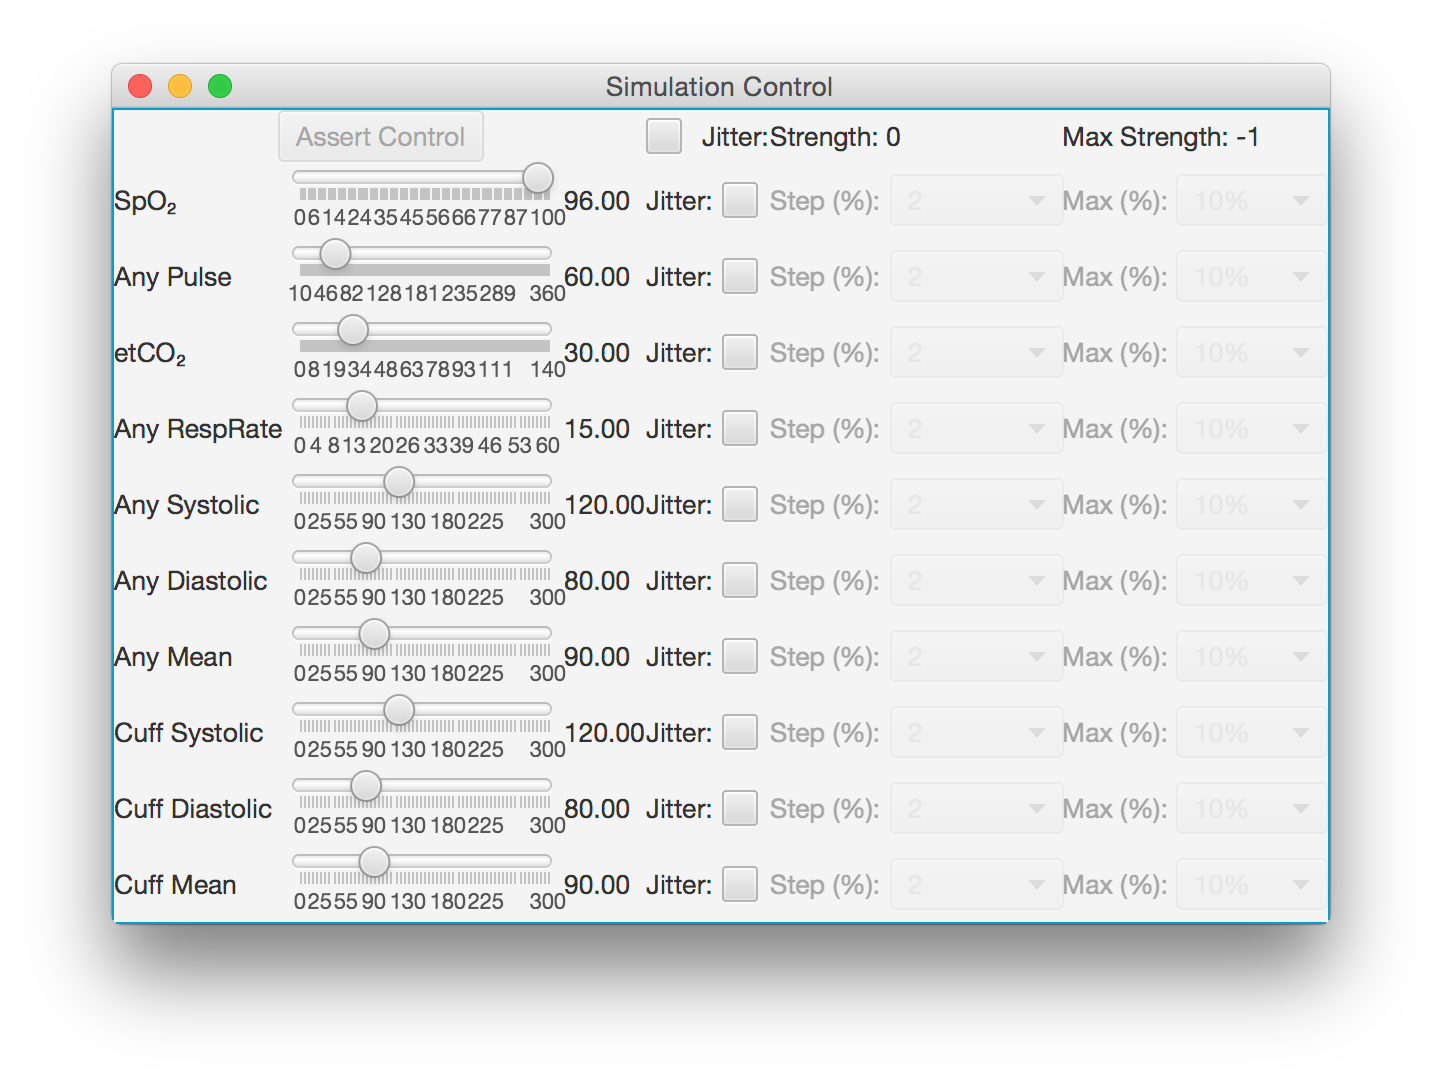
Task: Check the Any Pulse Jitter checkbox
Action: tap(740, 276)
